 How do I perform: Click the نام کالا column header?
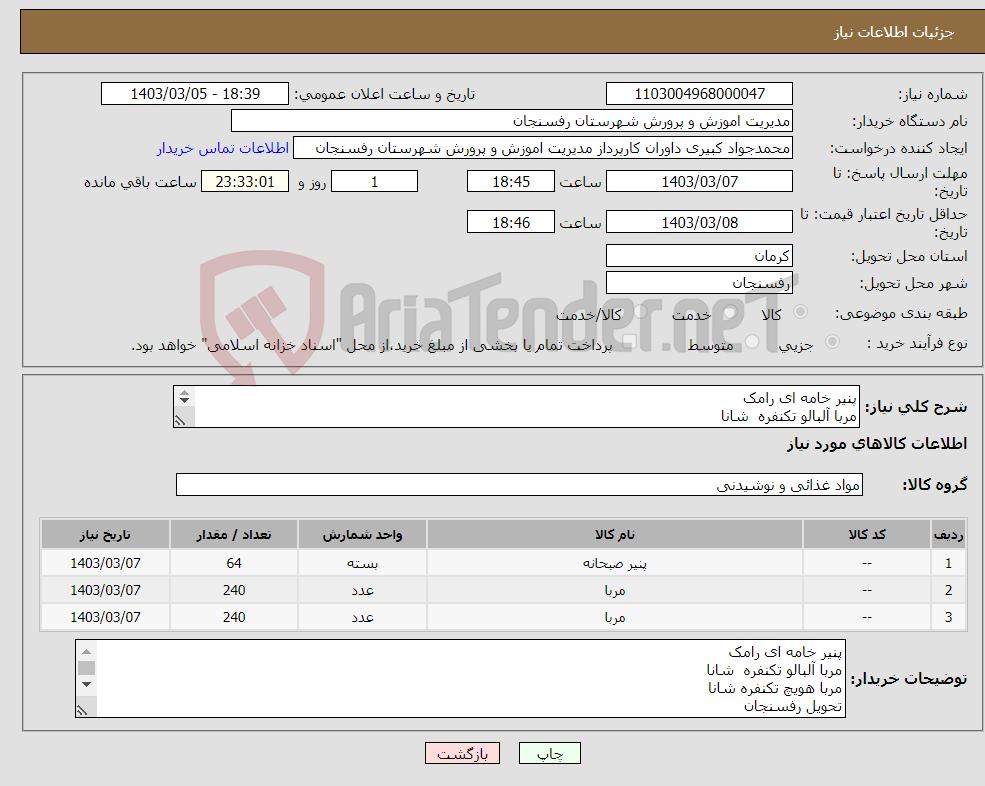[x=614, y=534]
